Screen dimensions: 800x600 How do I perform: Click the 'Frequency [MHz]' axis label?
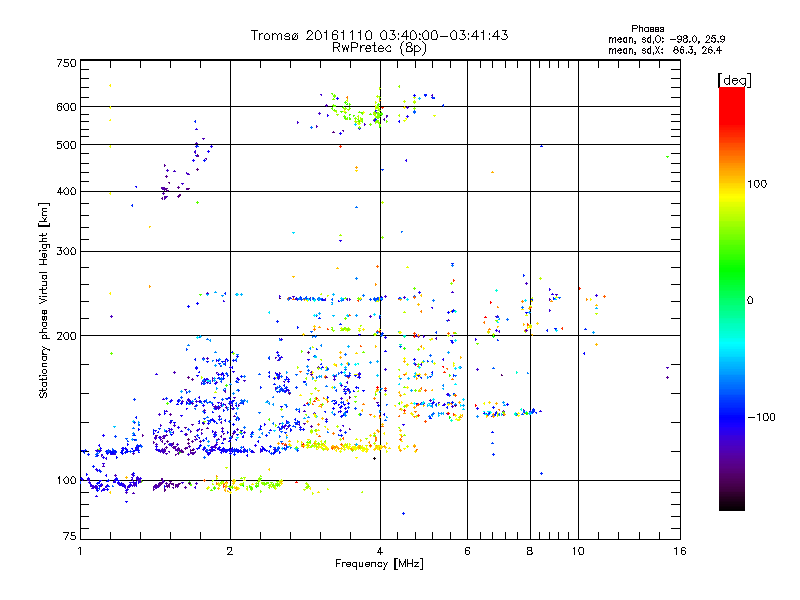379,564
